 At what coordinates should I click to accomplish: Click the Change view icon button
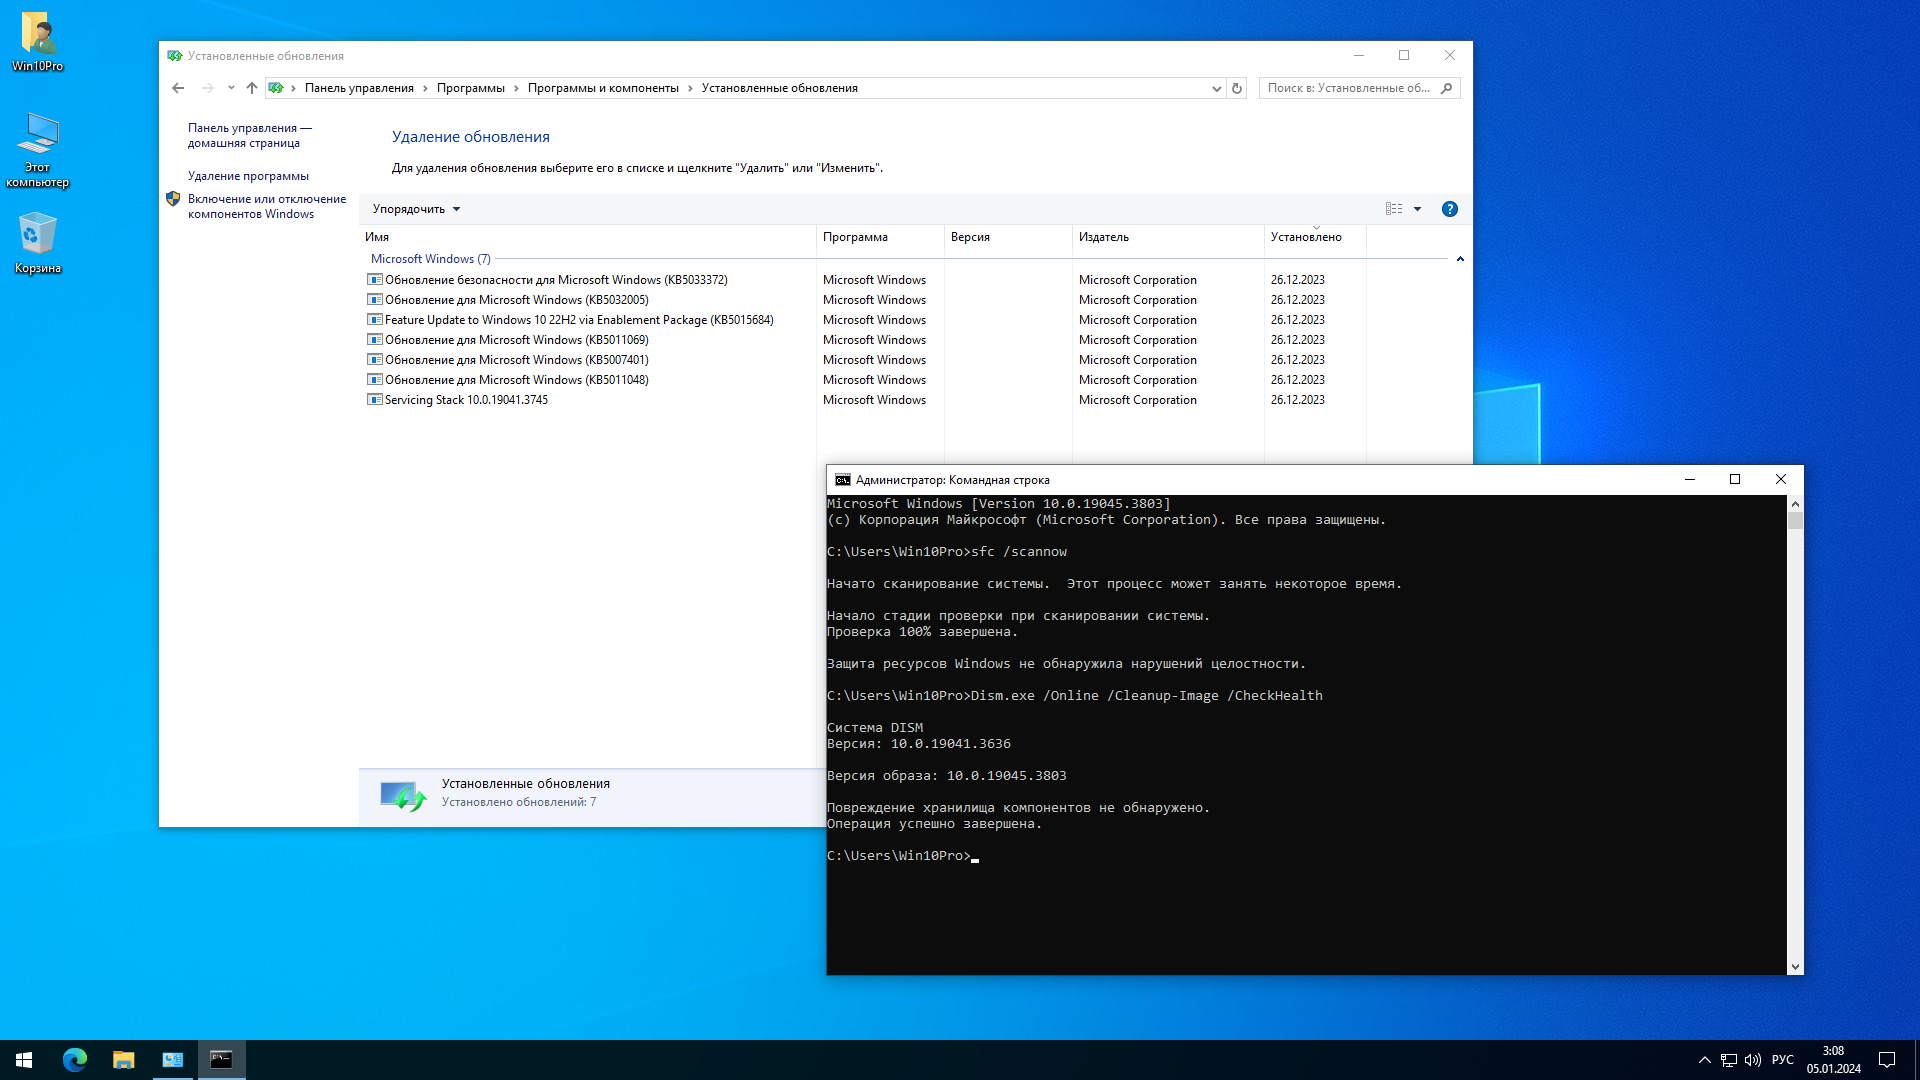[x=1394, y=208]
